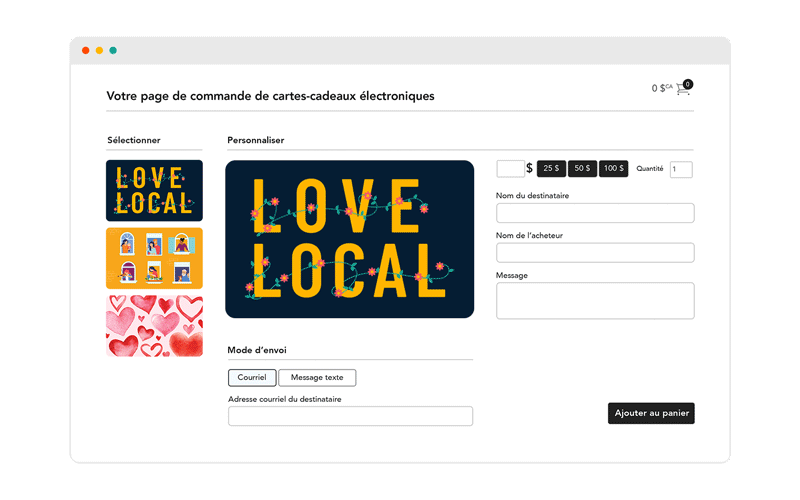Click the Mode d'envoi heading
This screenshot has height=500, width=800.
[257, 350]
